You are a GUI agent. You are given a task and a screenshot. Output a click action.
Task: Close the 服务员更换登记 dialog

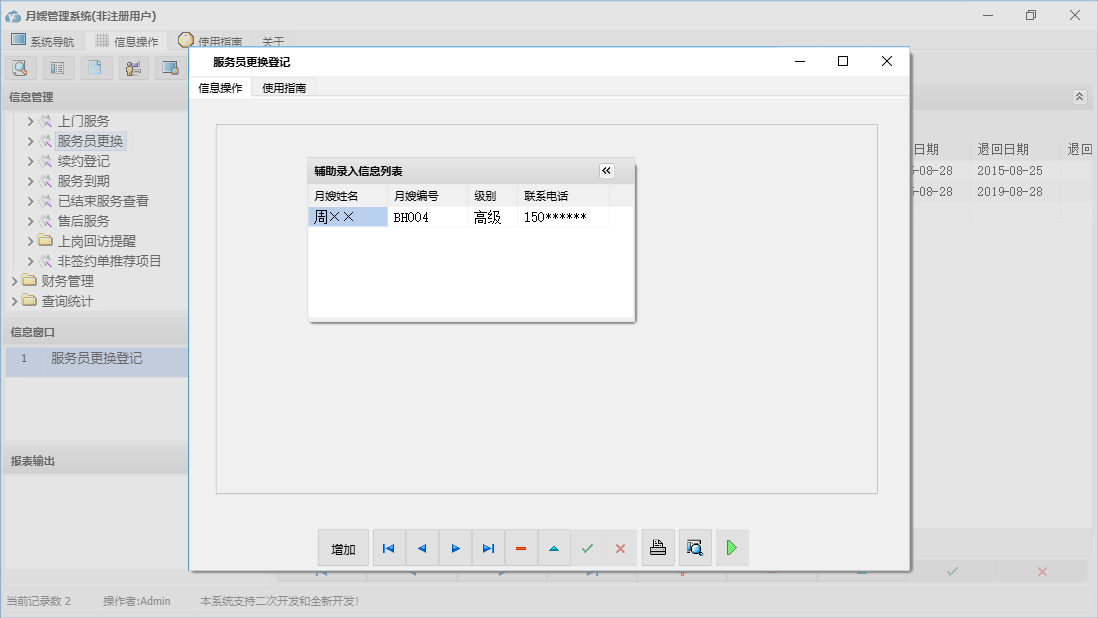887,62
